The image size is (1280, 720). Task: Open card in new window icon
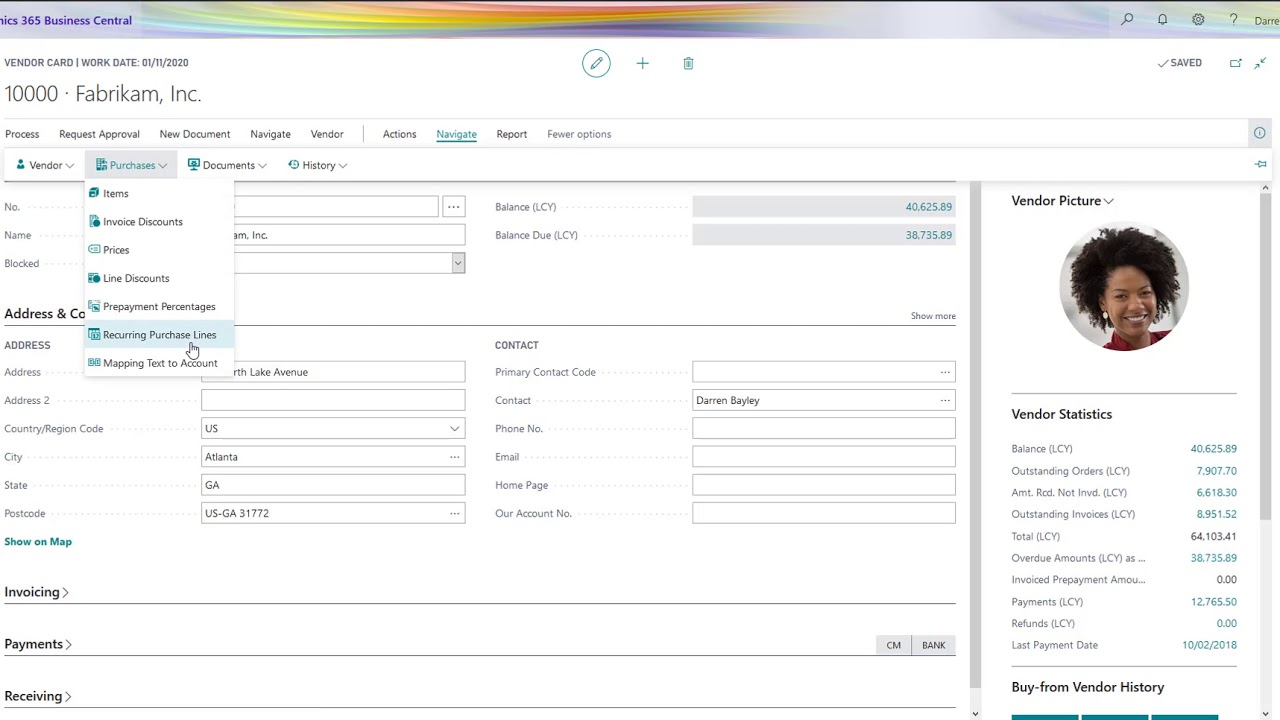(x=1236, y=63)
